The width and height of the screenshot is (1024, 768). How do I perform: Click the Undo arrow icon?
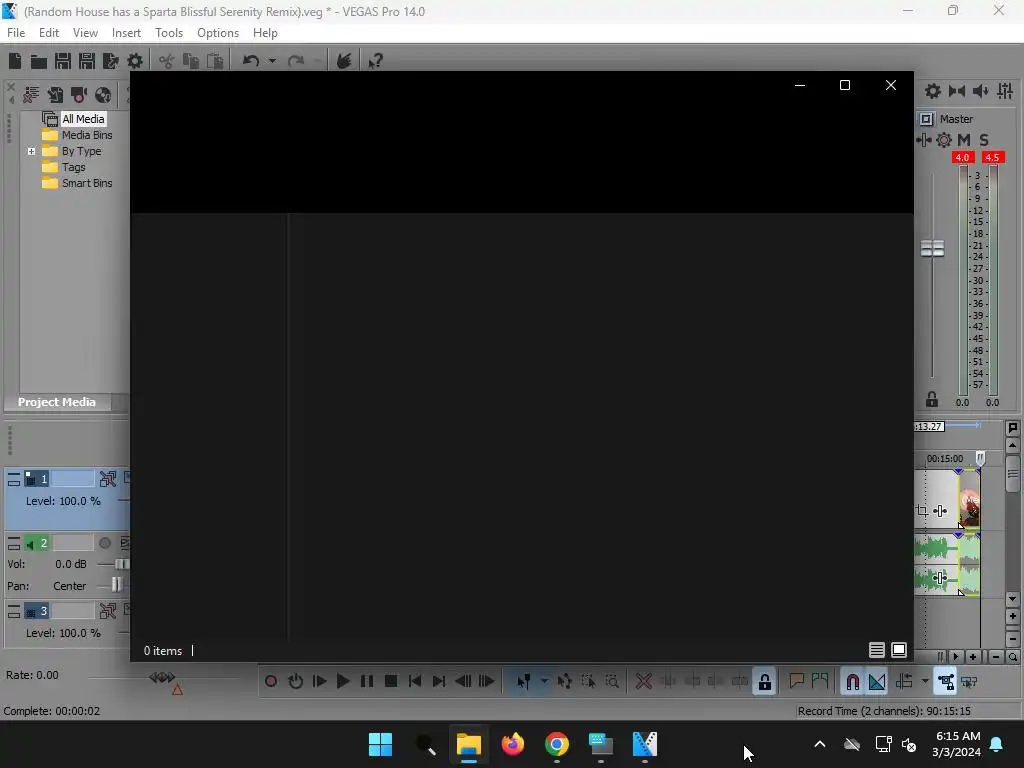coord(251,61)
